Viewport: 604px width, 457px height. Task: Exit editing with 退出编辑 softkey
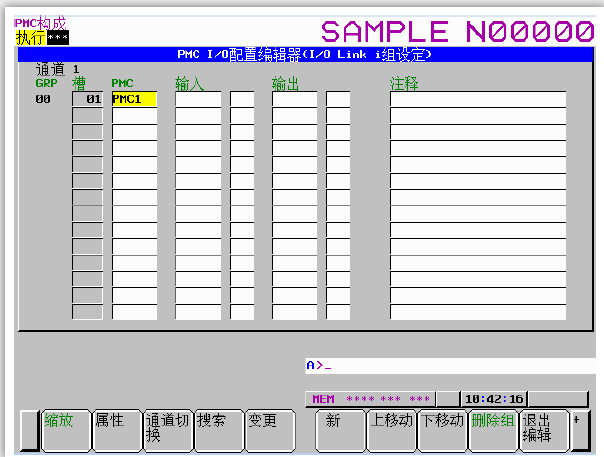click(x=544, y=427)
